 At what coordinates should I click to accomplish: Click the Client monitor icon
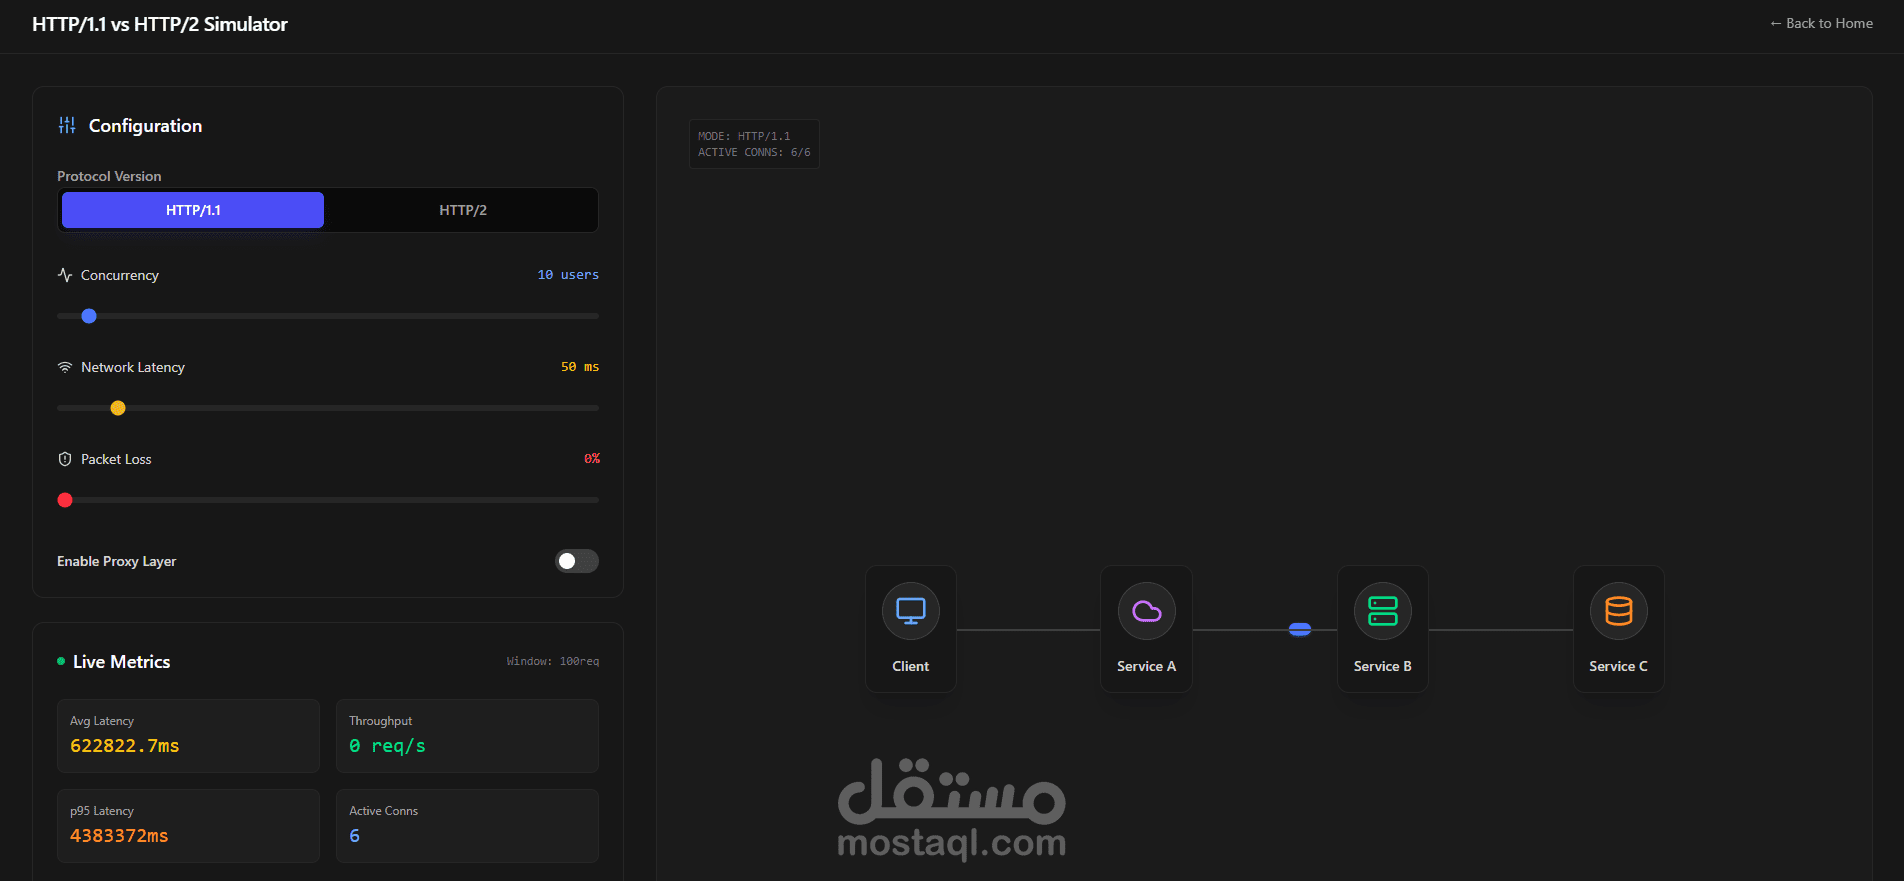point(911,611)
